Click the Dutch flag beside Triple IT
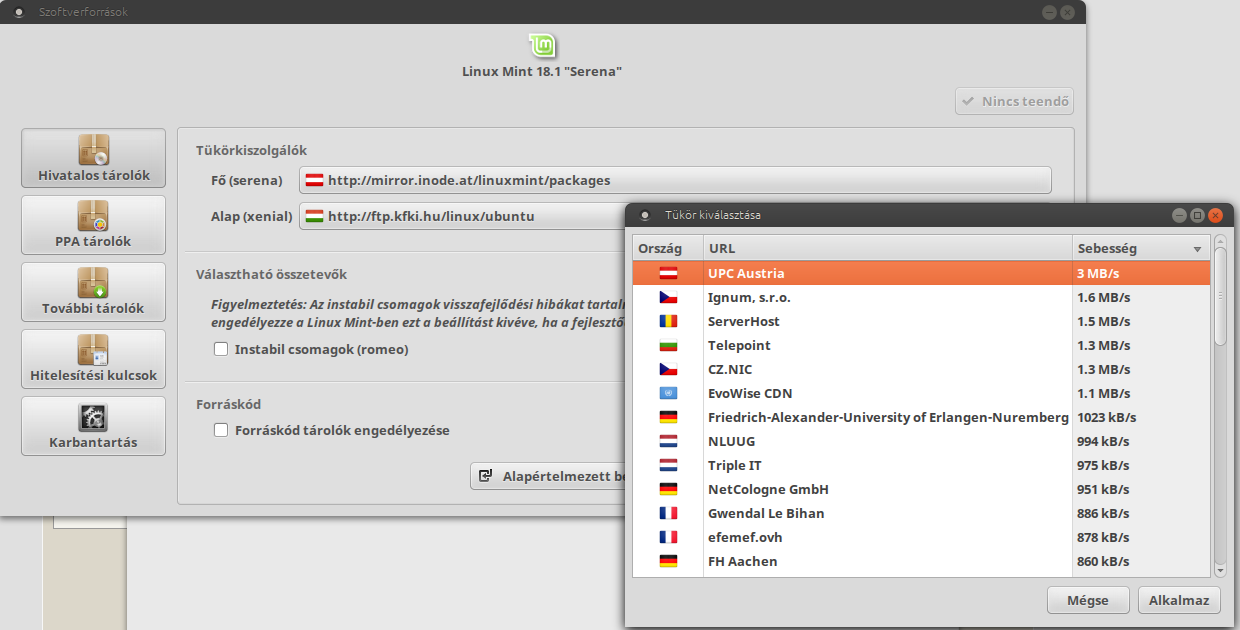 [x=668, y=465]
